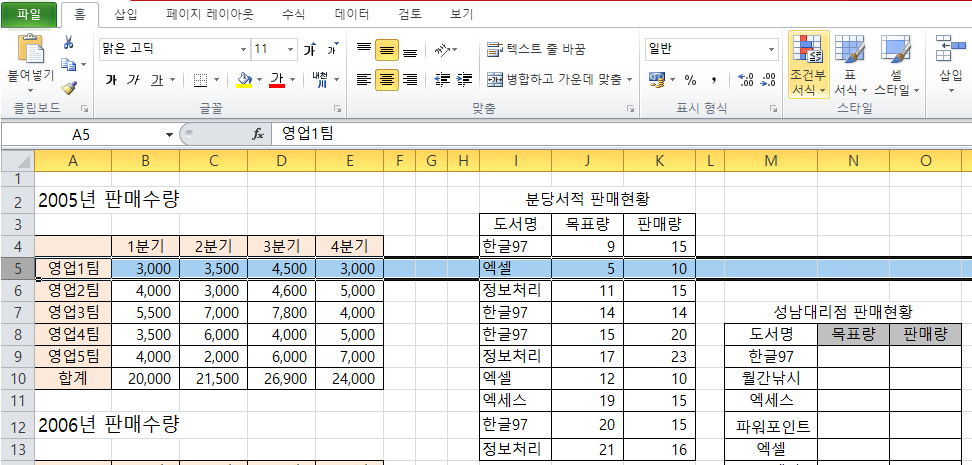
Task: Click the fx insert function icon
Action: click(258, 134)
